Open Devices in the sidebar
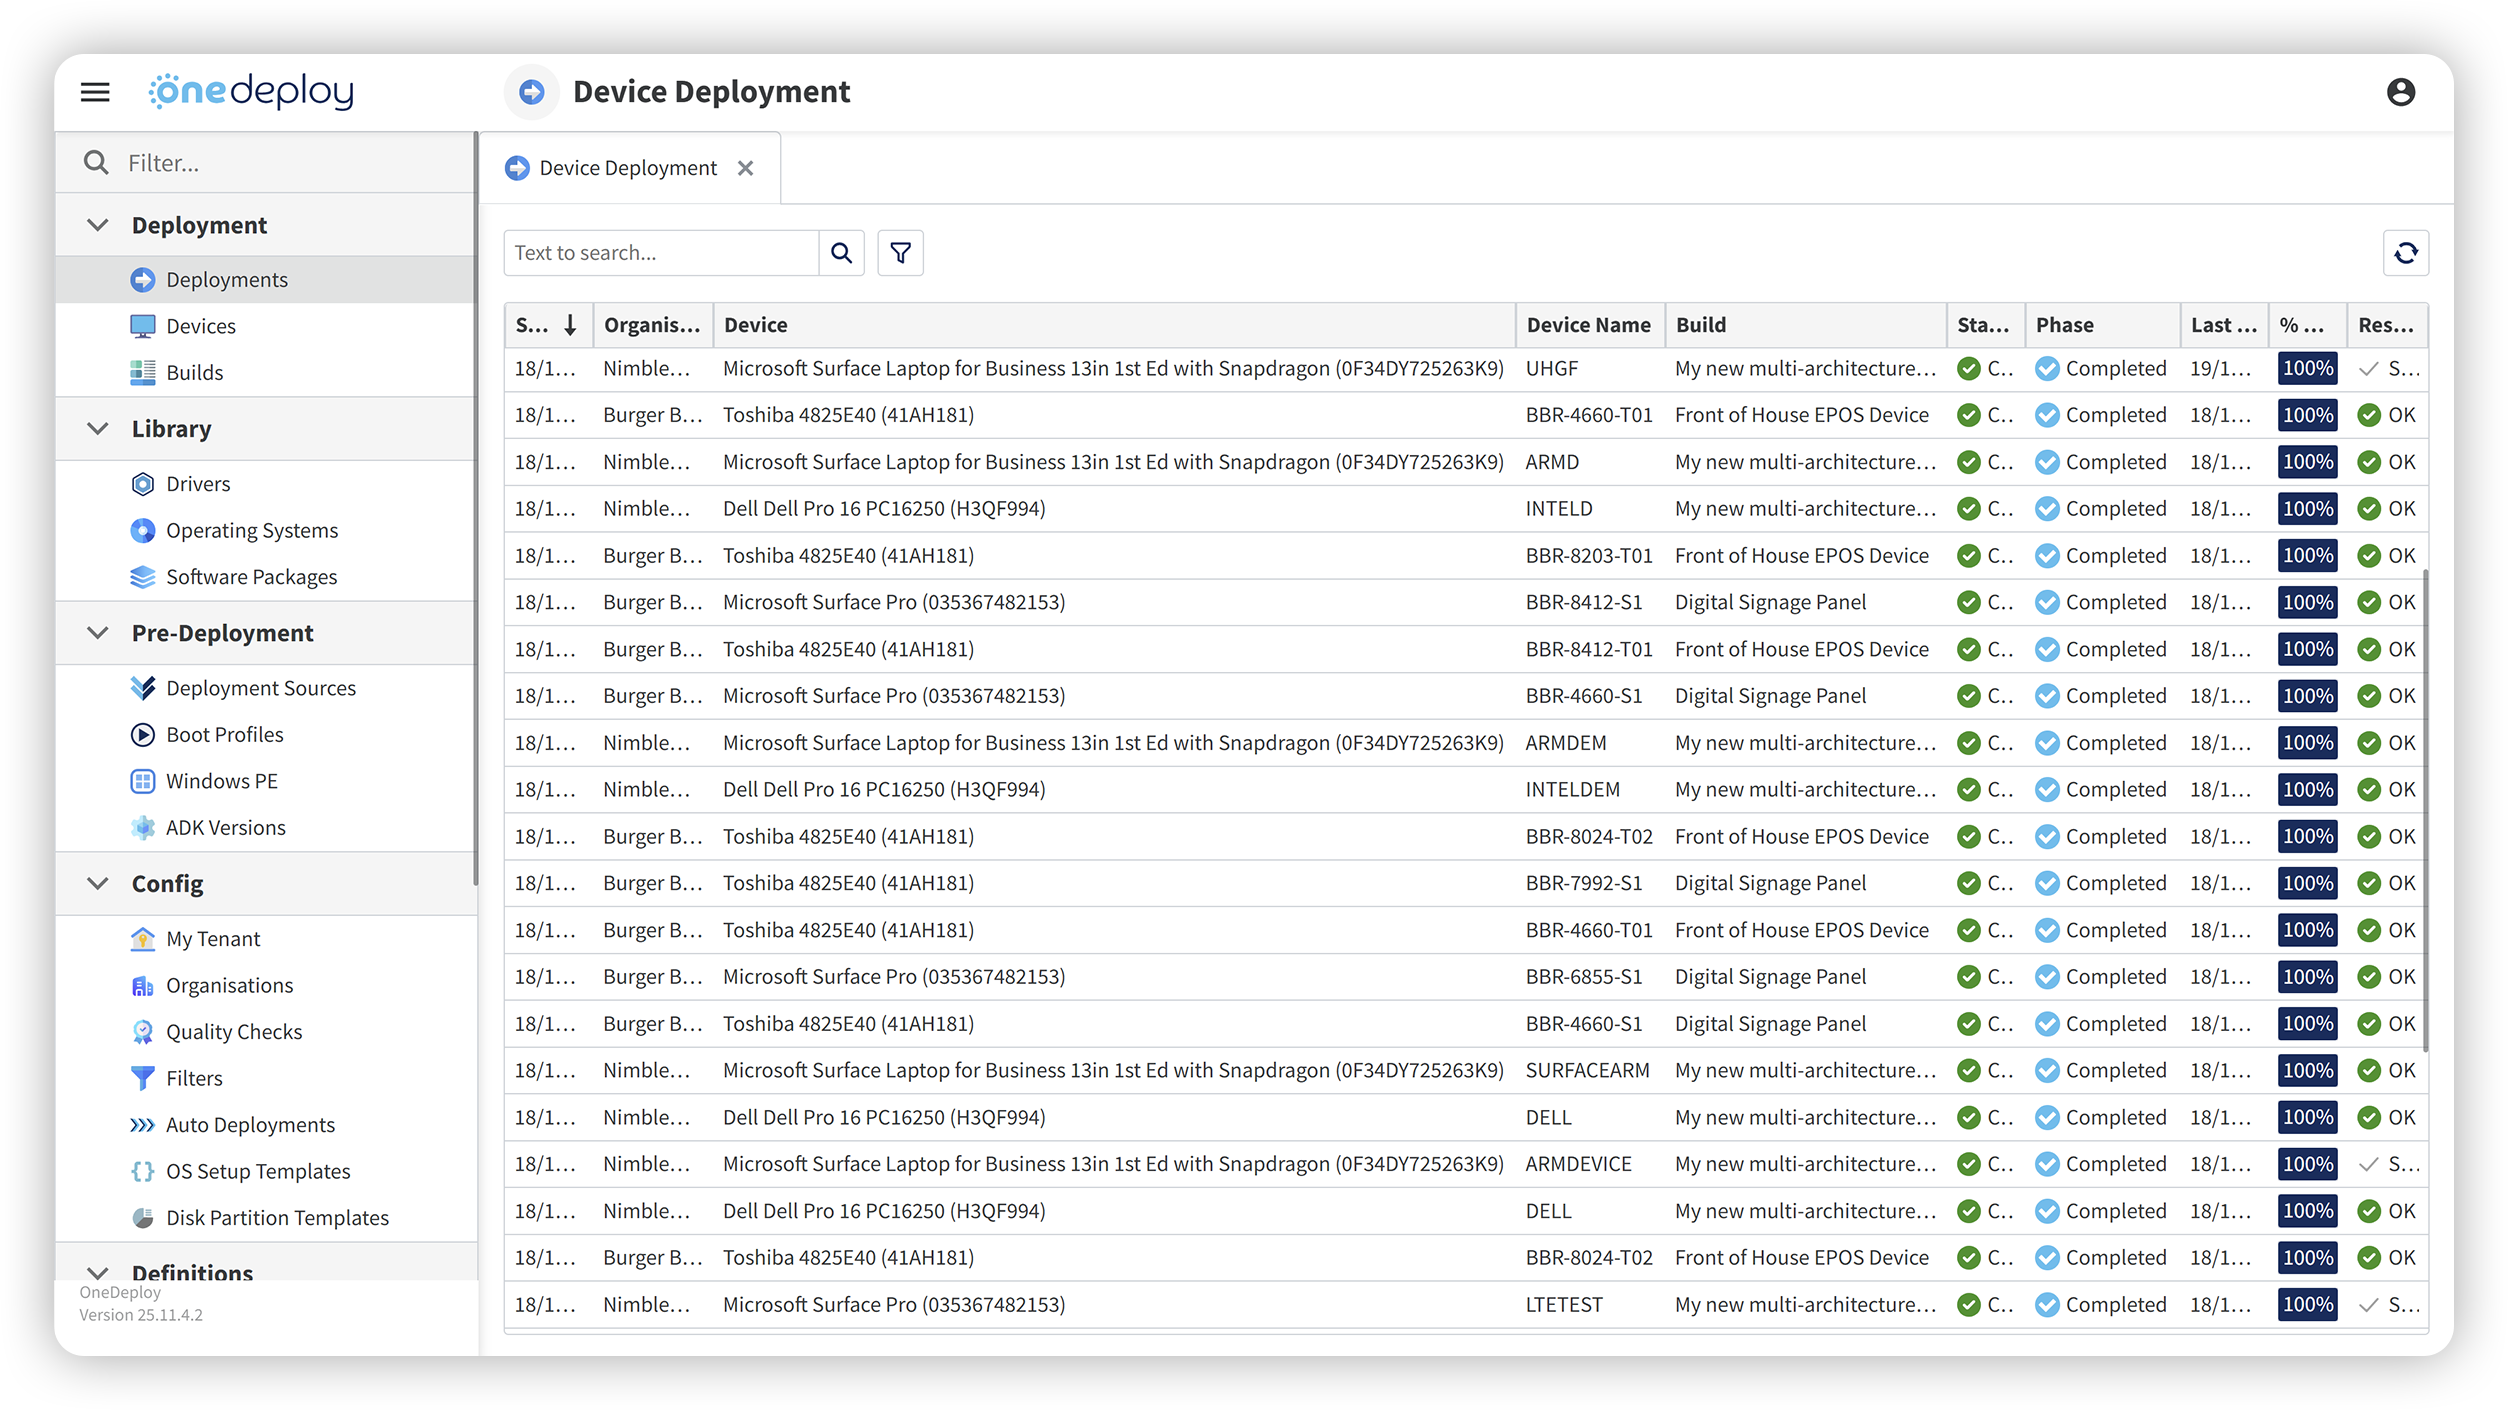Viewport: 2508px width, 1410px height. pos(200,326)
